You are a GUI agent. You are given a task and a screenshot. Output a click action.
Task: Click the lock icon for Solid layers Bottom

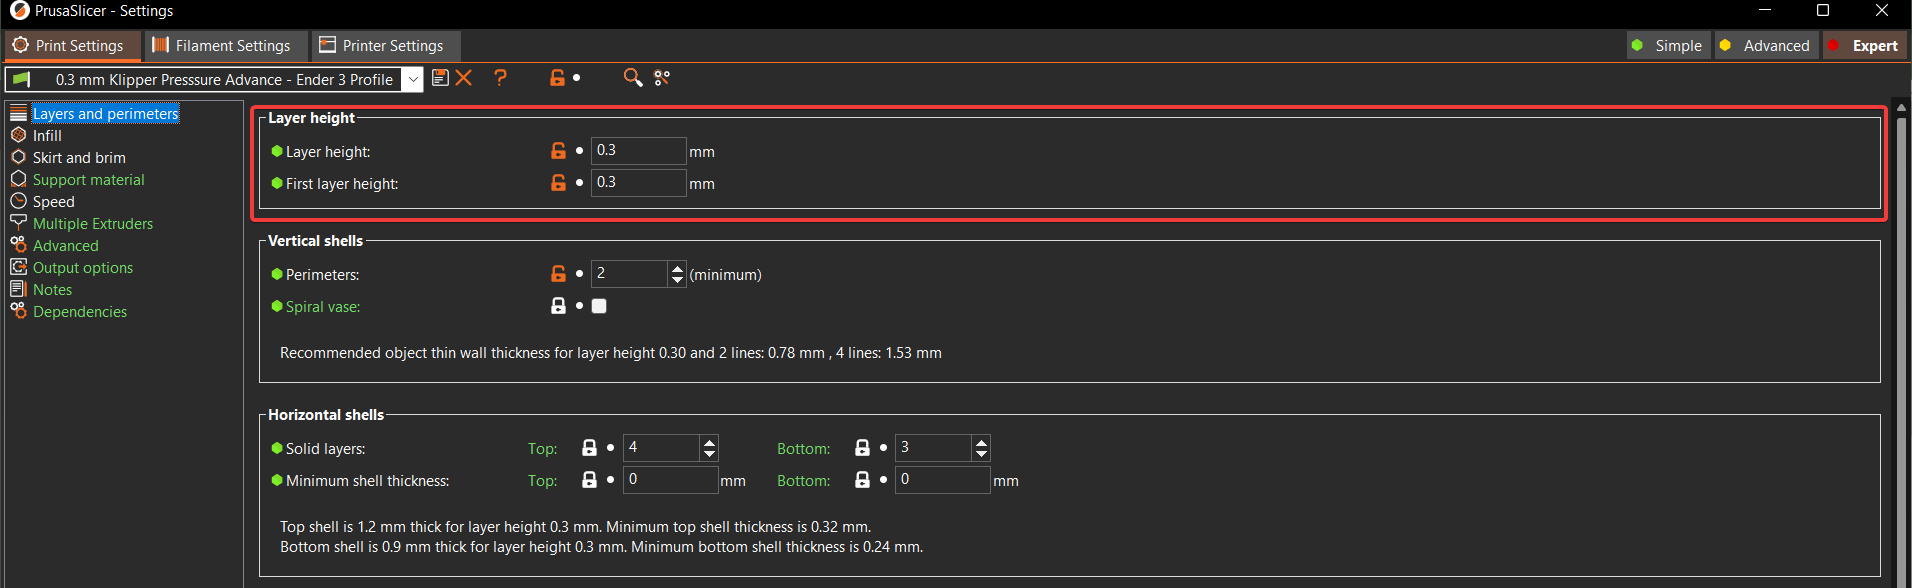coord(862,448)
